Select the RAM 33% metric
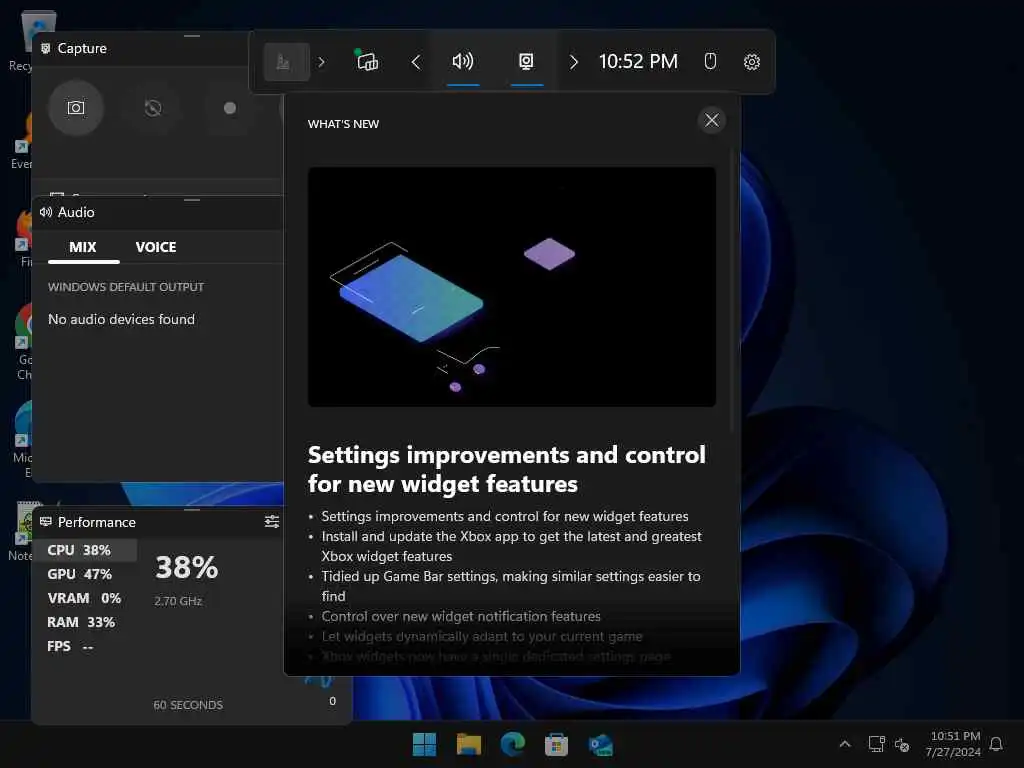 click(84, 622)
